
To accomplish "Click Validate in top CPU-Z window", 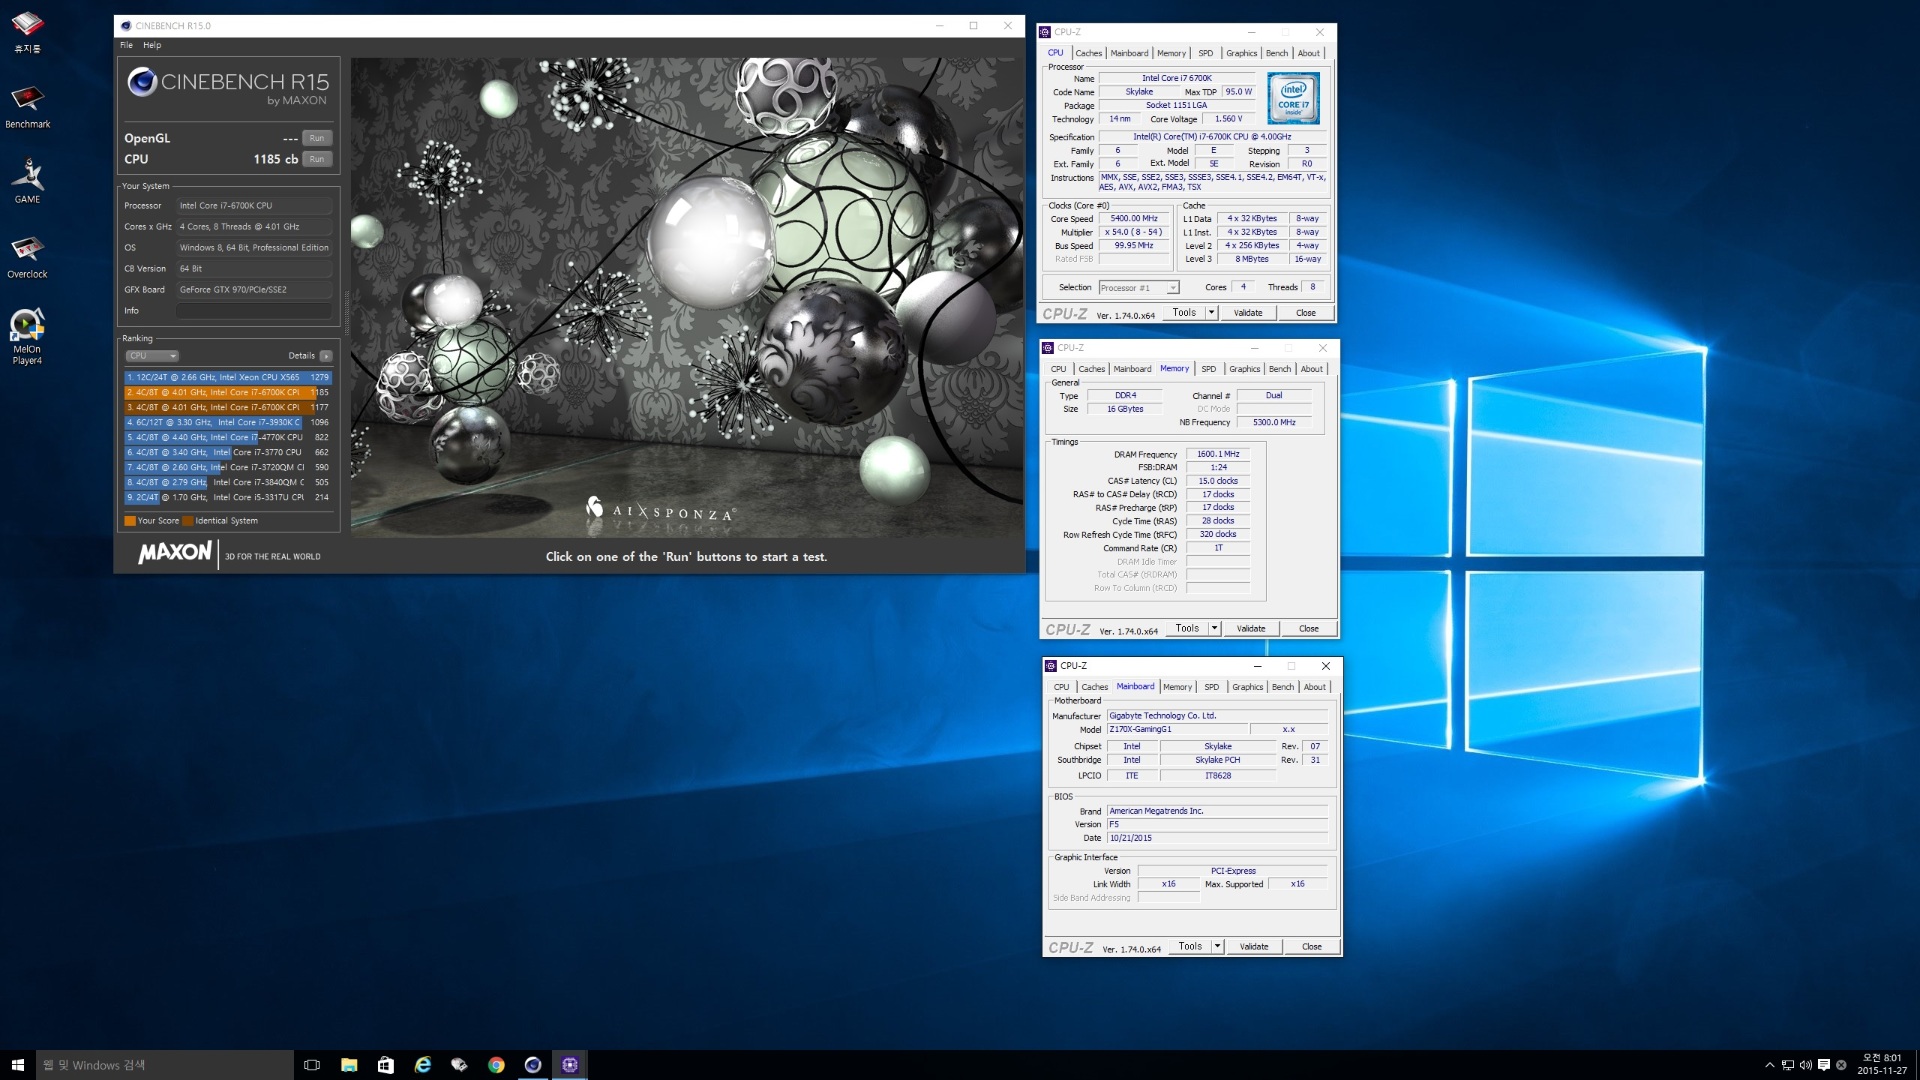I will (1248, 313).
